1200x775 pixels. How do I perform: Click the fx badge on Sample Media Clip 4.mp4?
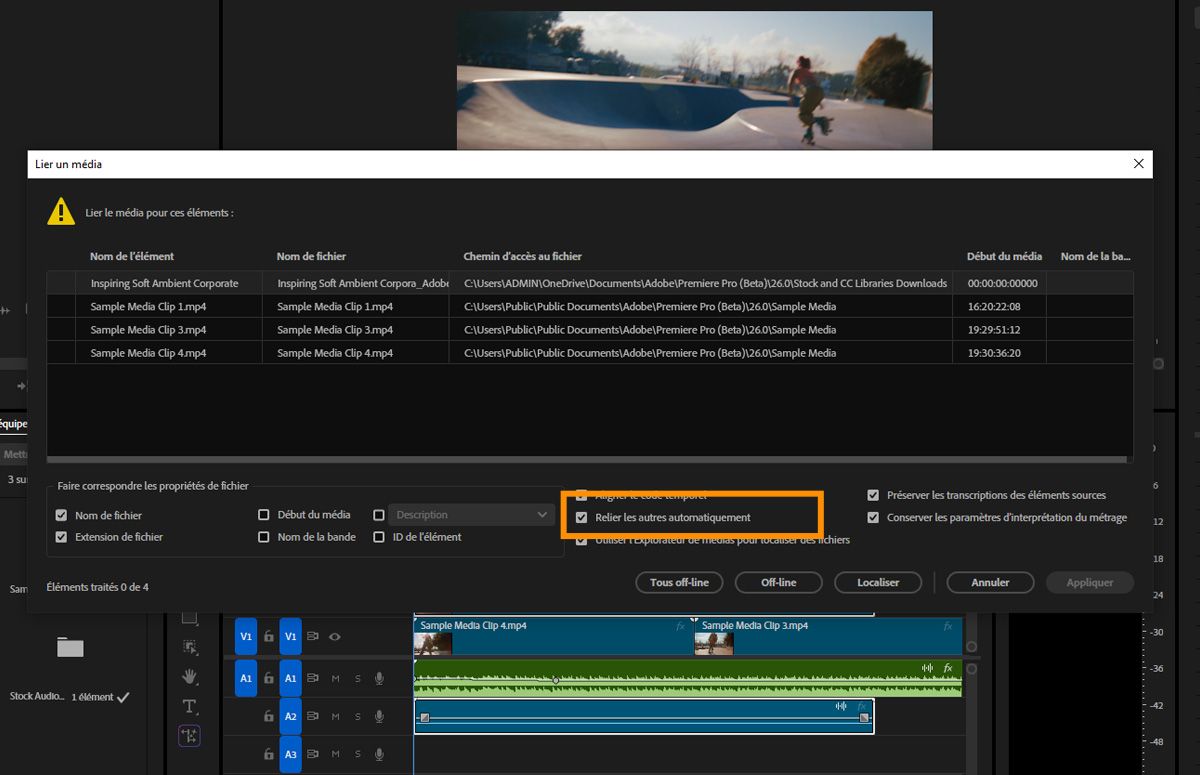pos(681,626)
